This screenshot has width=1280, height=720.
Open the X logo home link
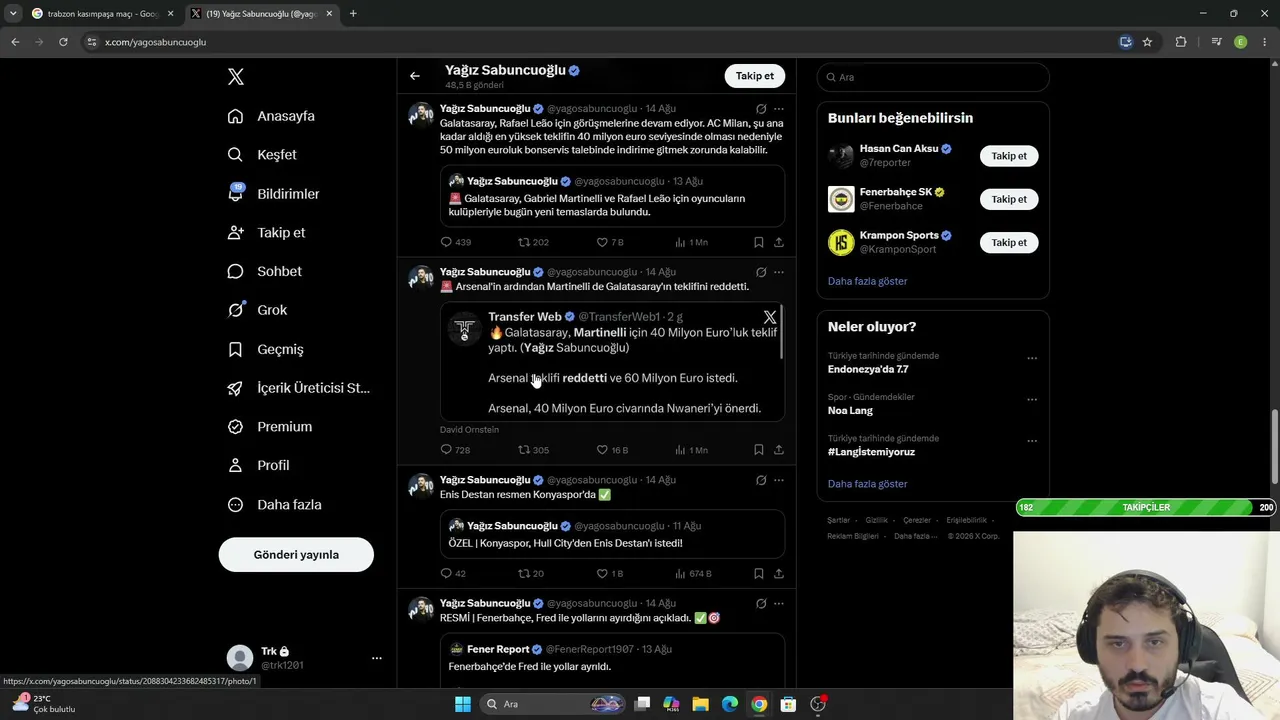(236, 77)
